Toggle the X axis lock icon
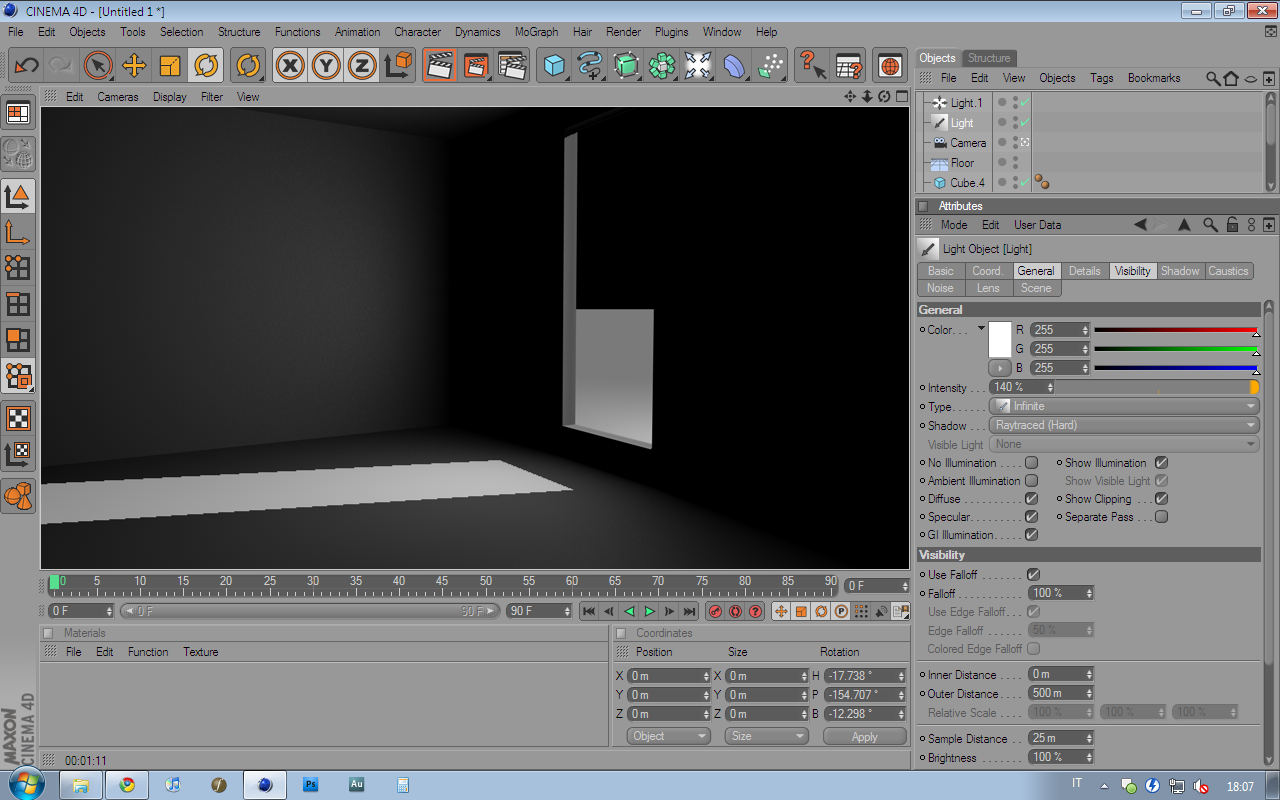1280x800 pixels. tap(290, 66)
